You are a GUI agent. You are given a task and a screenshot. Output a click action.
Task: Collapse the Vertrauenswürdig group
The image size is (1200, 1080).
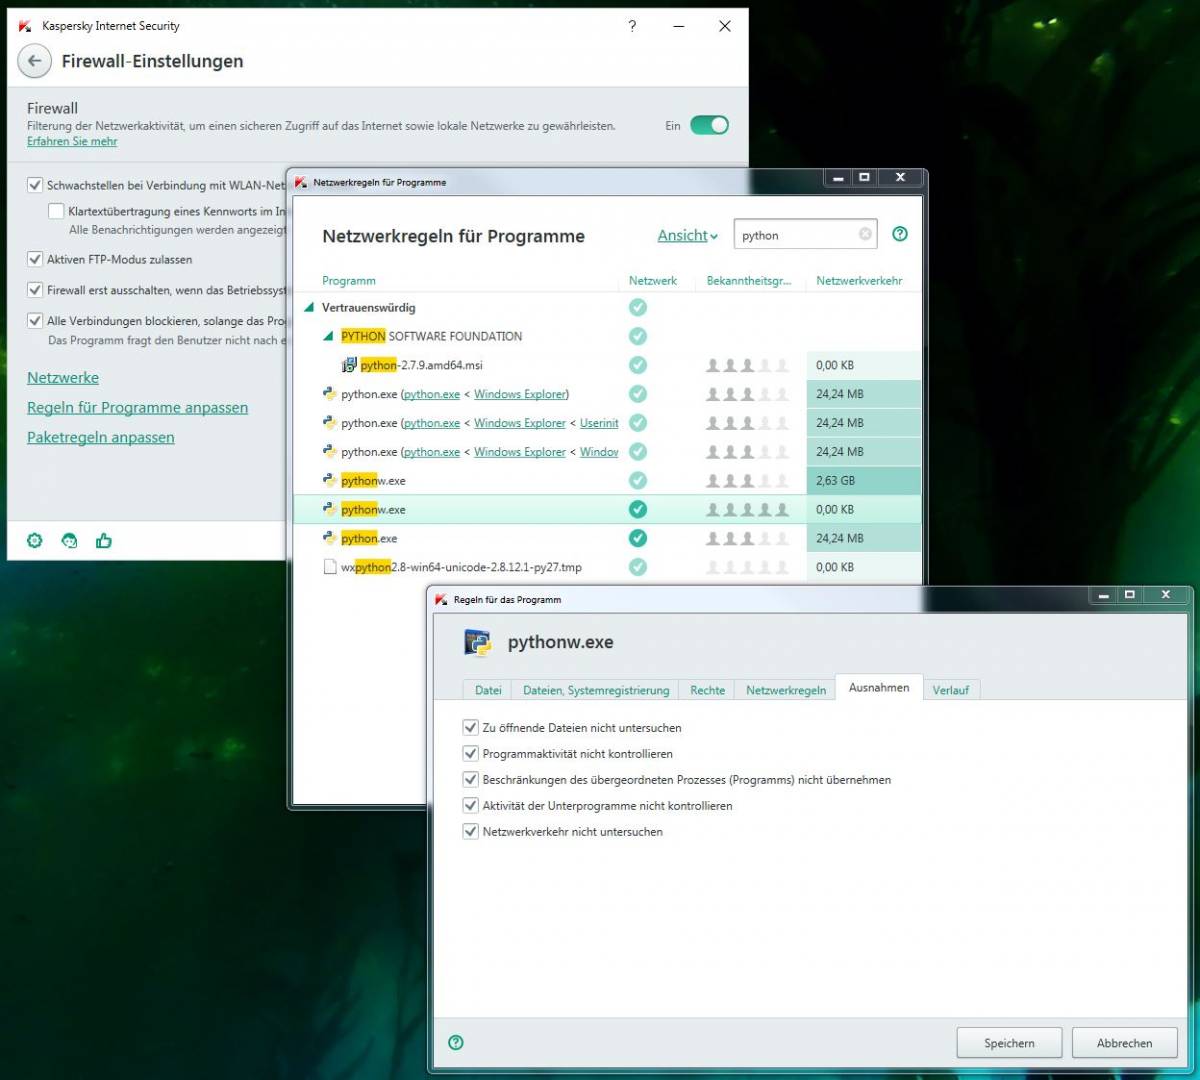309,308
